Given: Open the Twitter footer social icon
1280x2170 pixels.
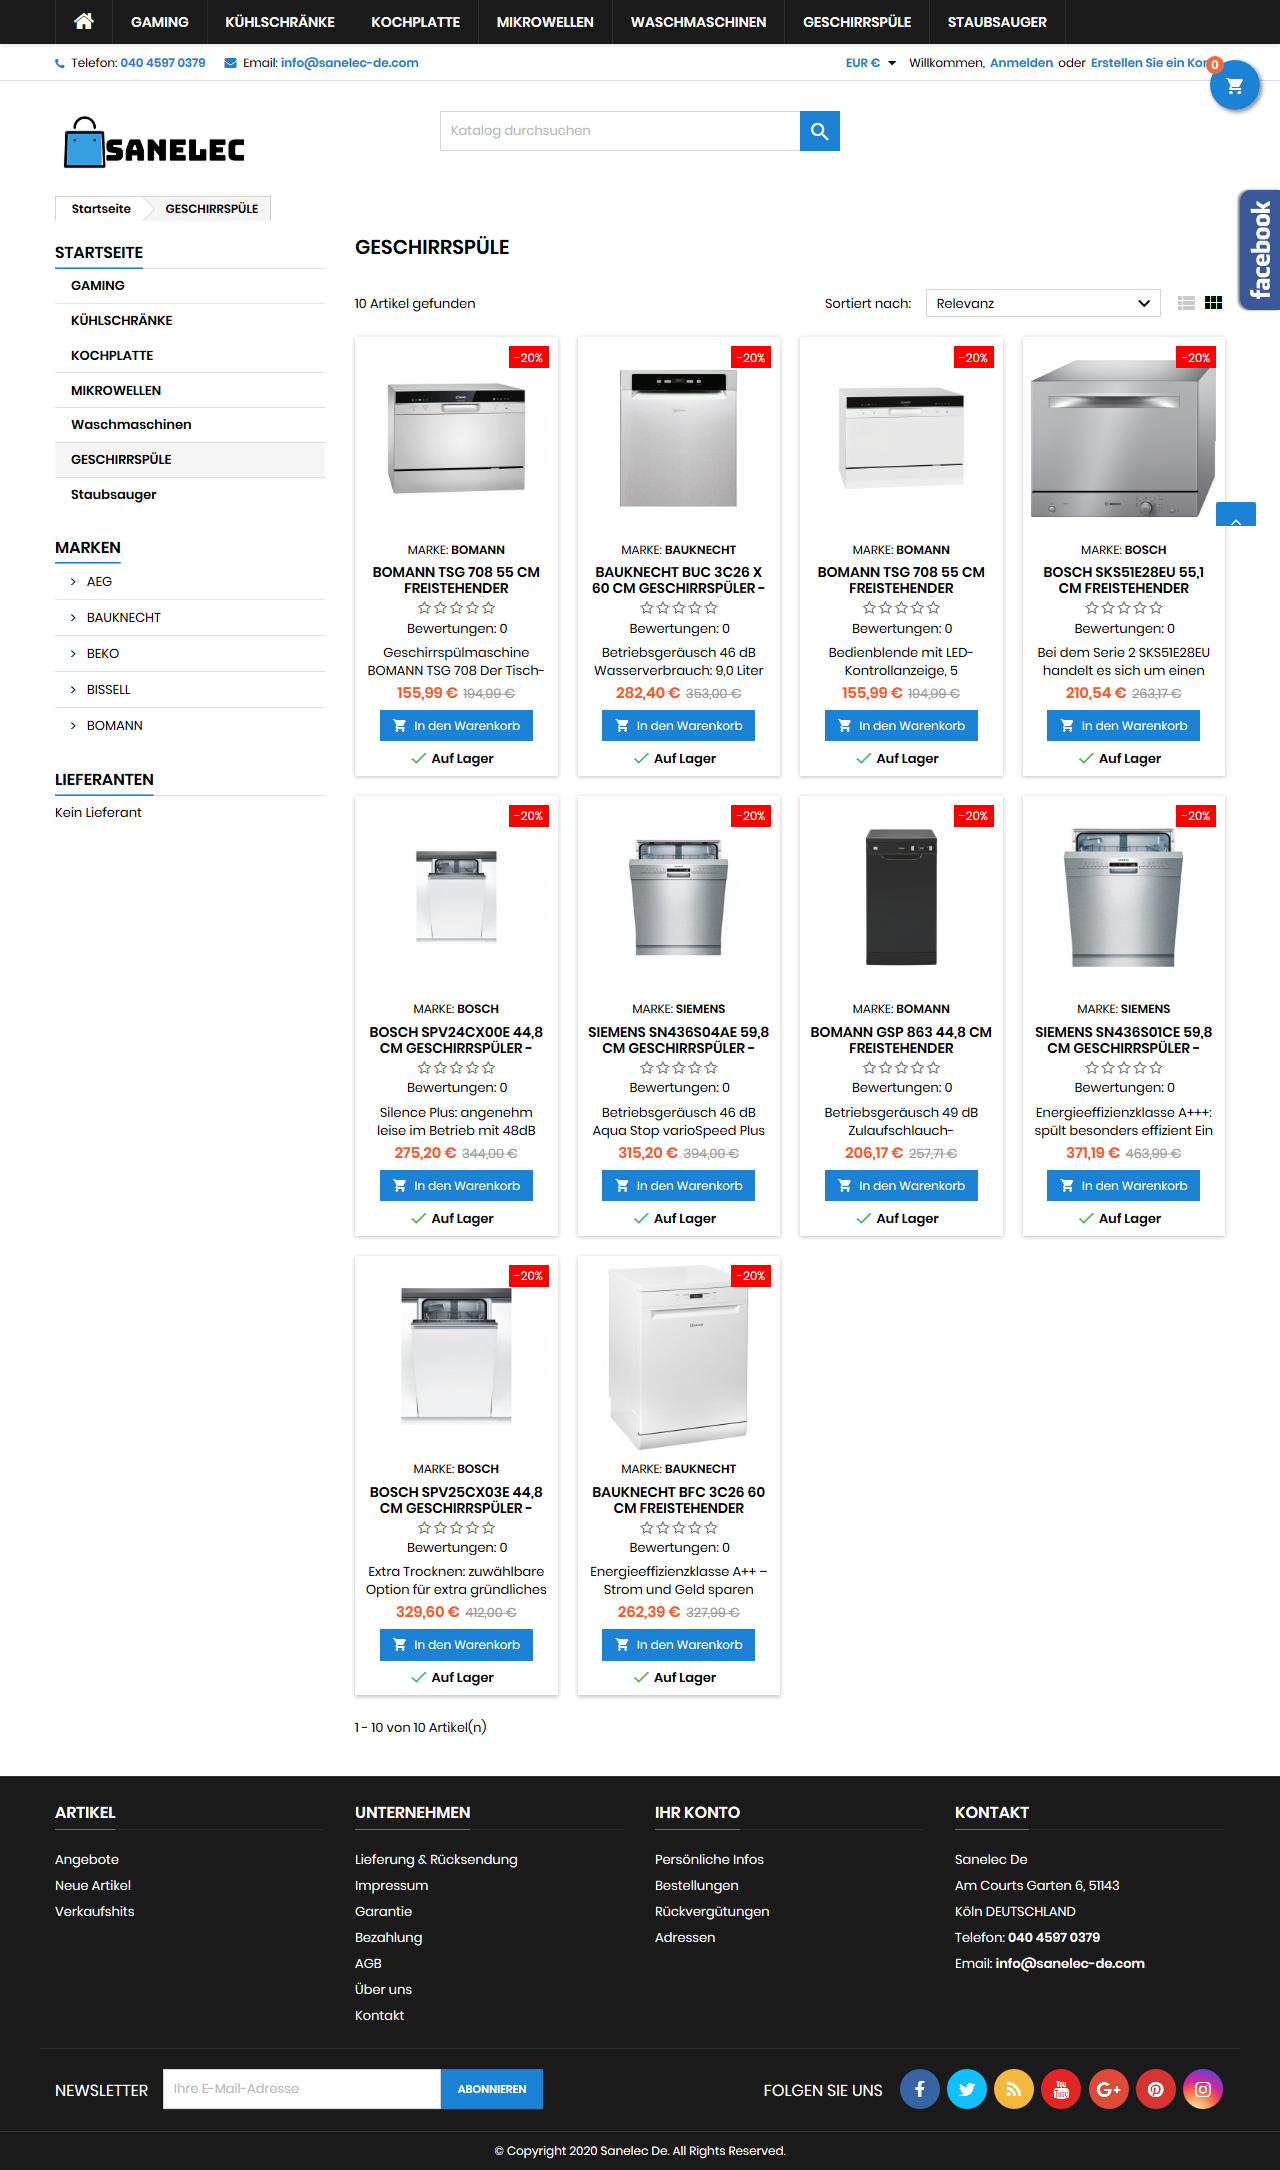Looking at the screenshot, I should tap(967, 2089).
